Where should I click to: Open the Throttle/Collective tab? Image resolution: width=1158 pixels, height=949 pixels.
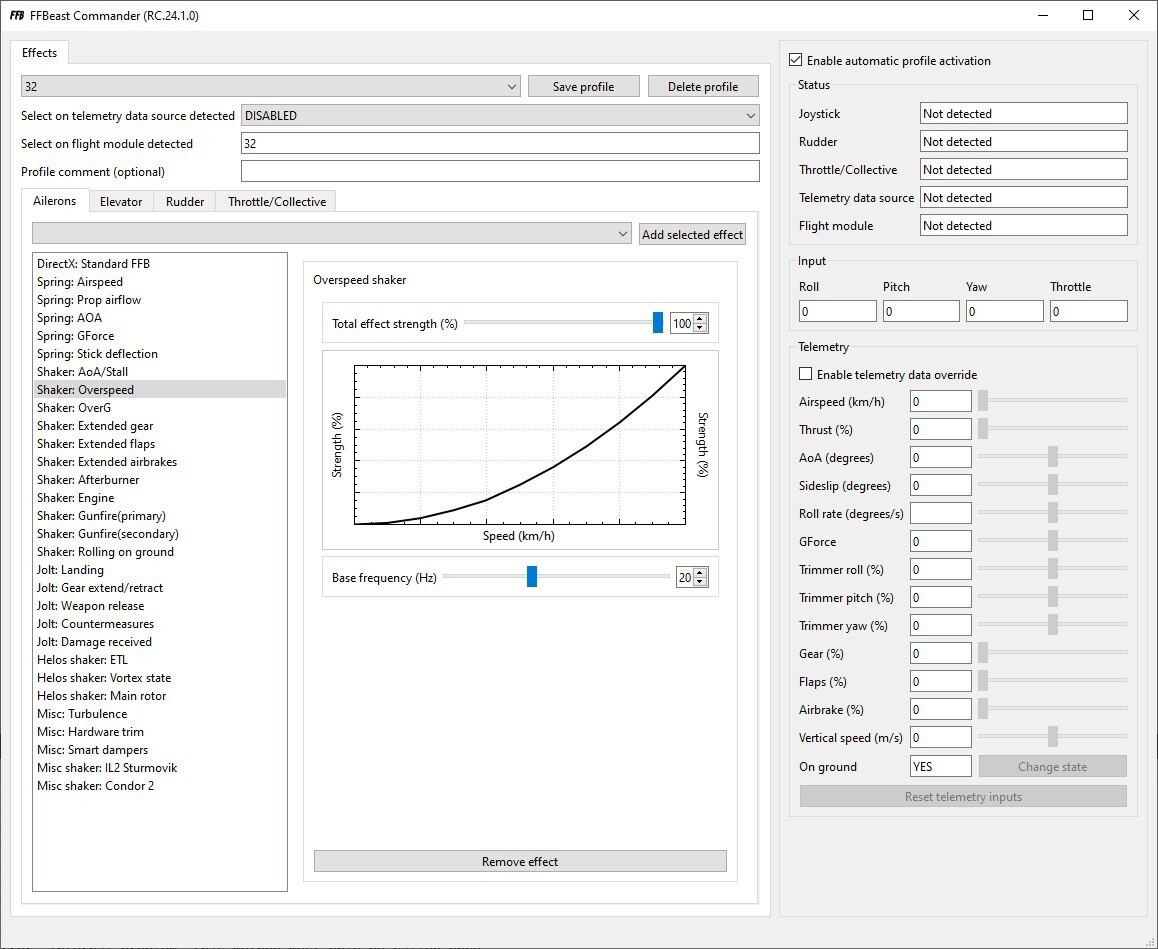tap(277, 202)
